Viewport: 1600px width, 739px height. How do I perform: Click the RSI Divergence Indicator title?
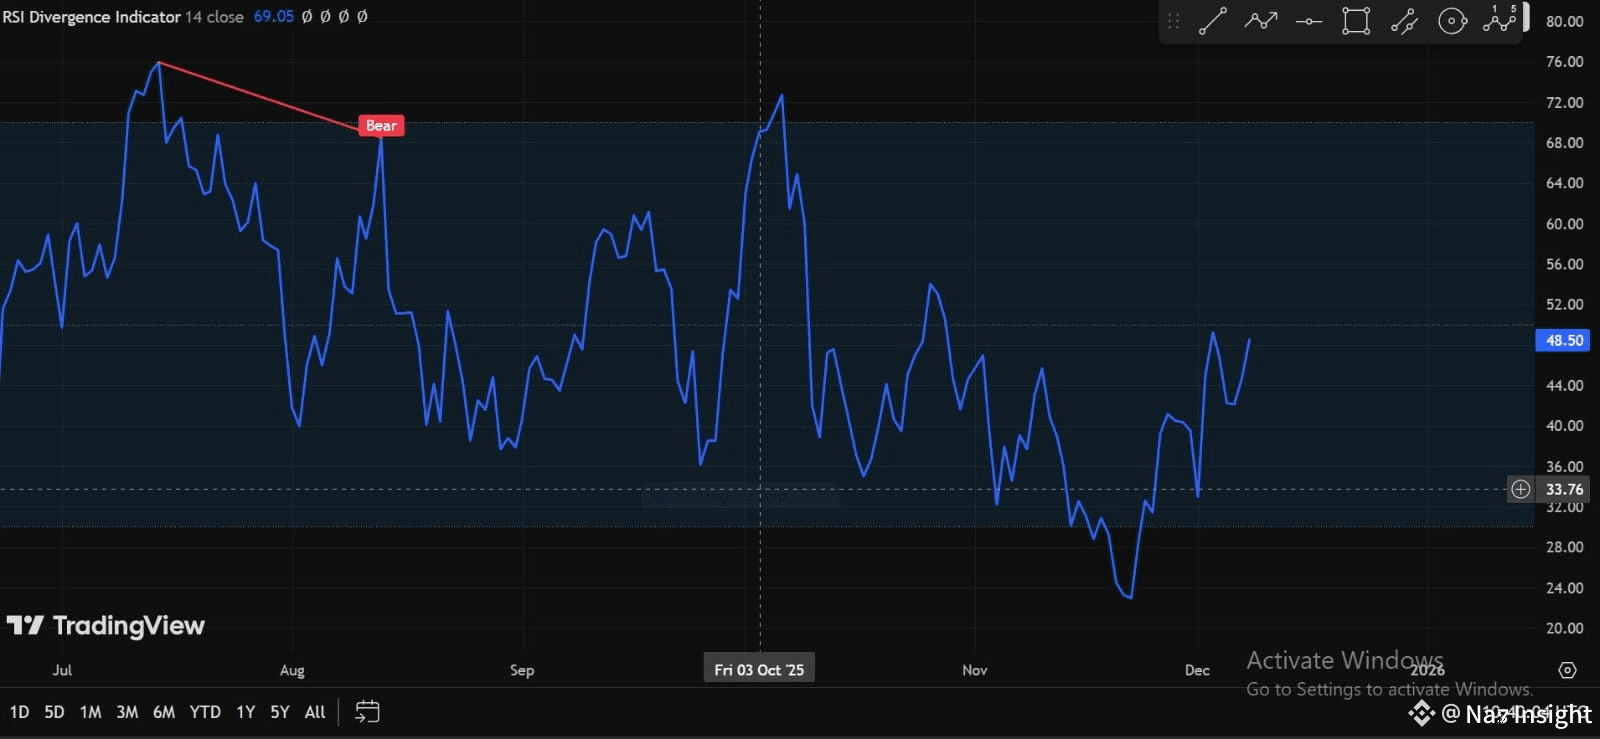[91, 17]
